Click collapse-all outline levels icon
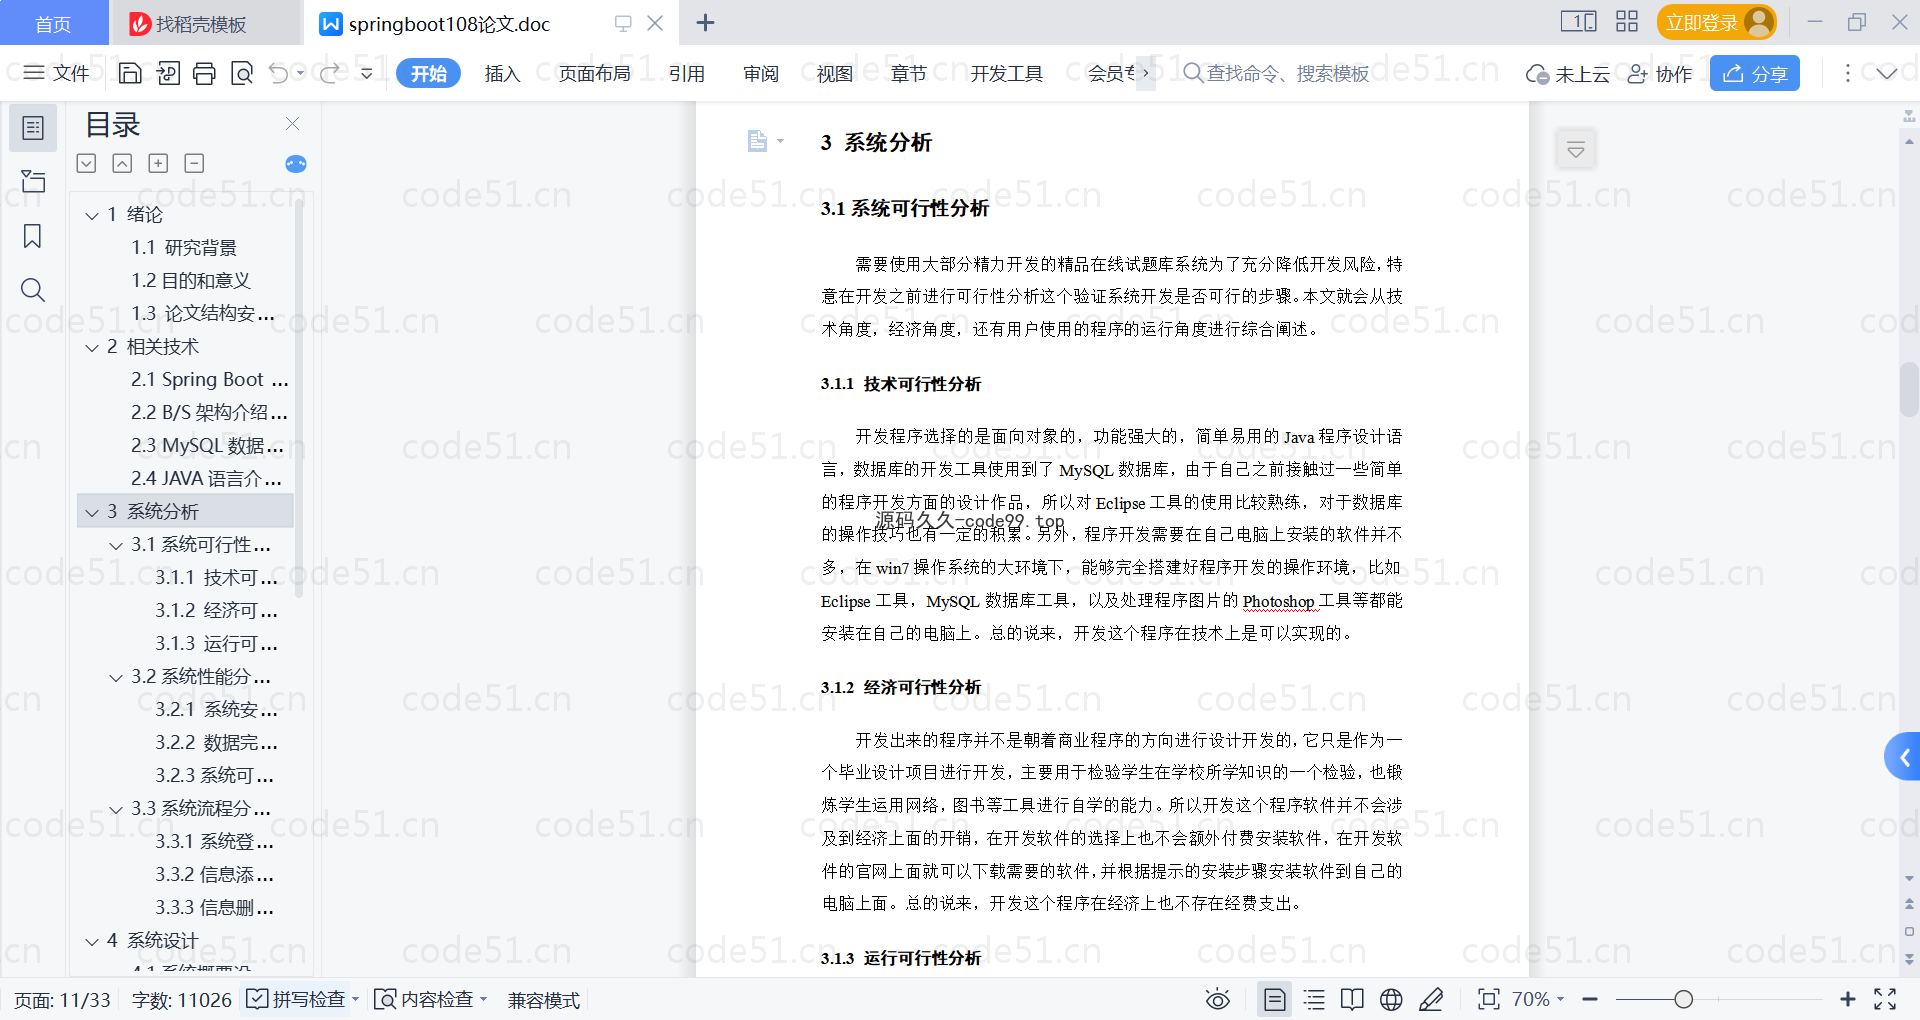1920x1020 pixels. click(122, 163)
